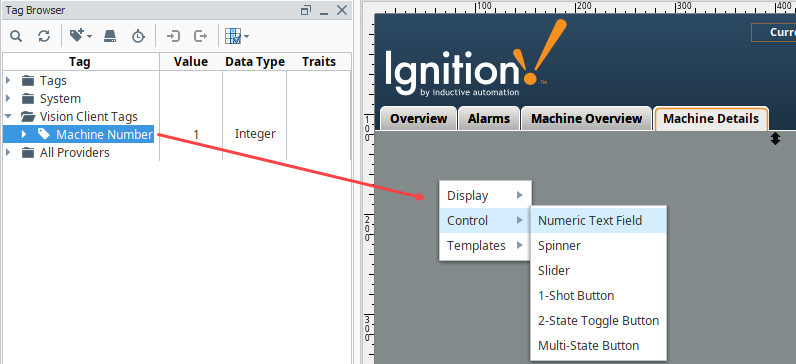Close the Tag Browser panel
Viewport: 796px width, 364px height.
[342, 10]
